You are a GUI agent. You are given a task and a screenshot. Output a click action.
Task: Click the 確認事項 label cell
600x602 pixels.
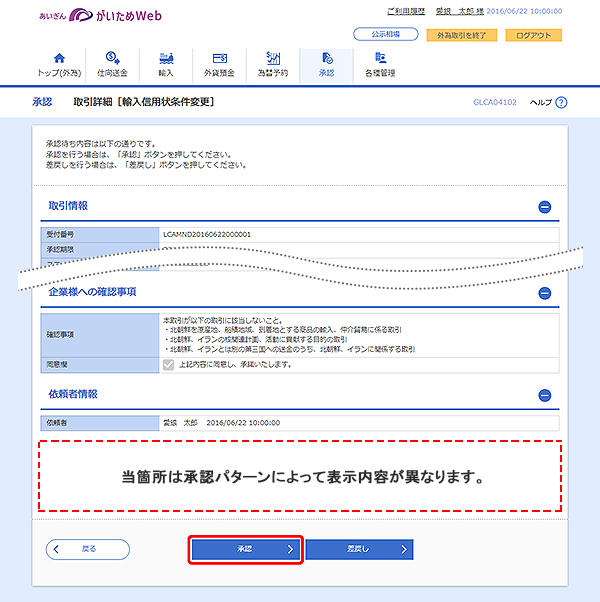click(100, 335)
